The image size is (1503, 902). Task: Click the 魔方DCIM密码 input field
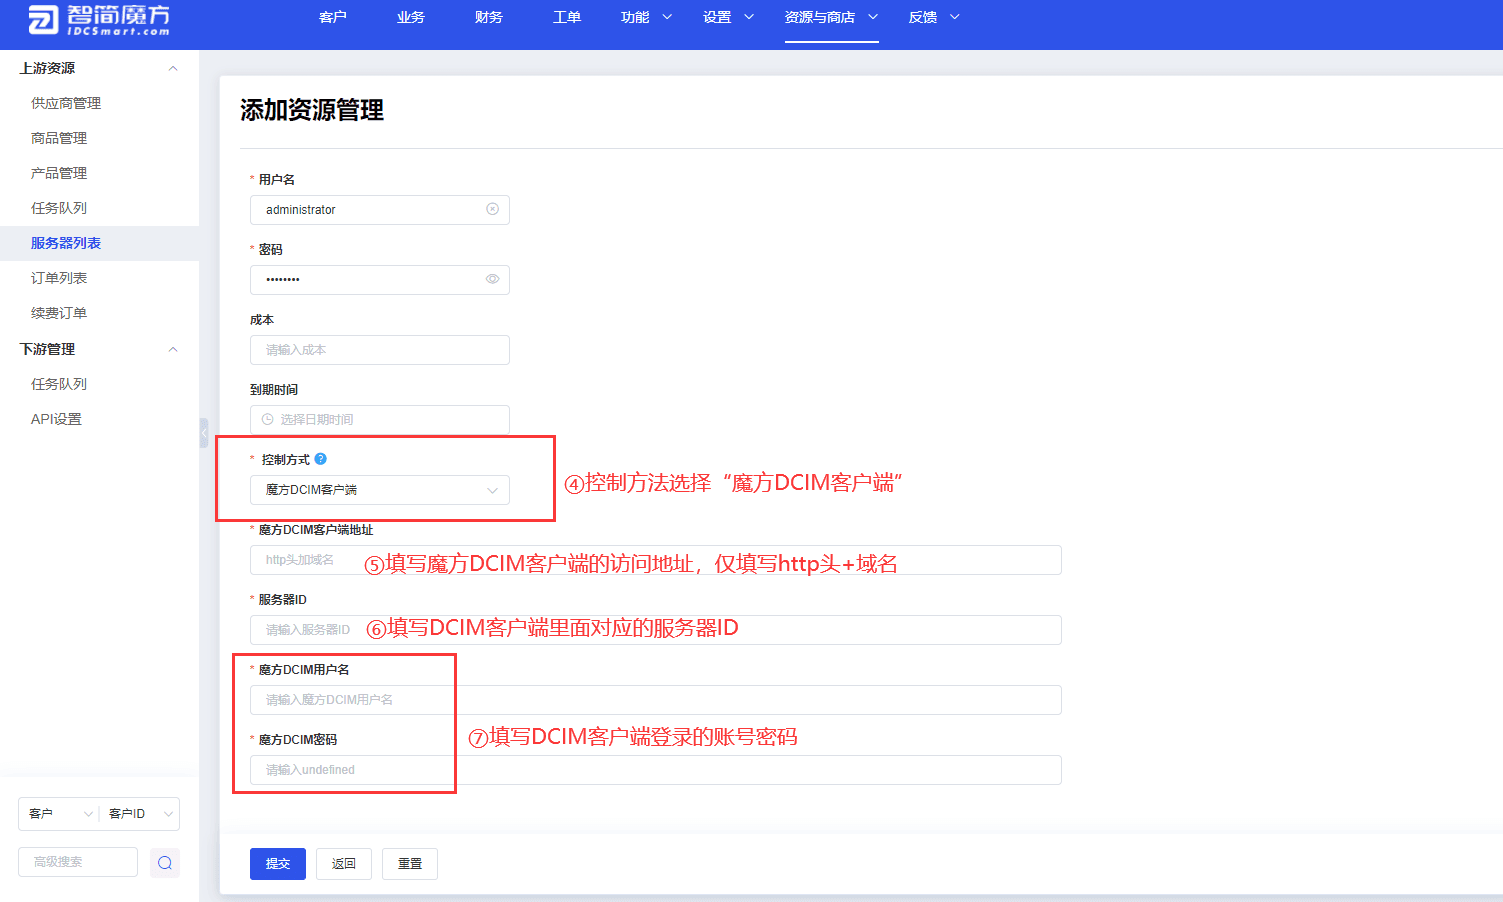656,770
